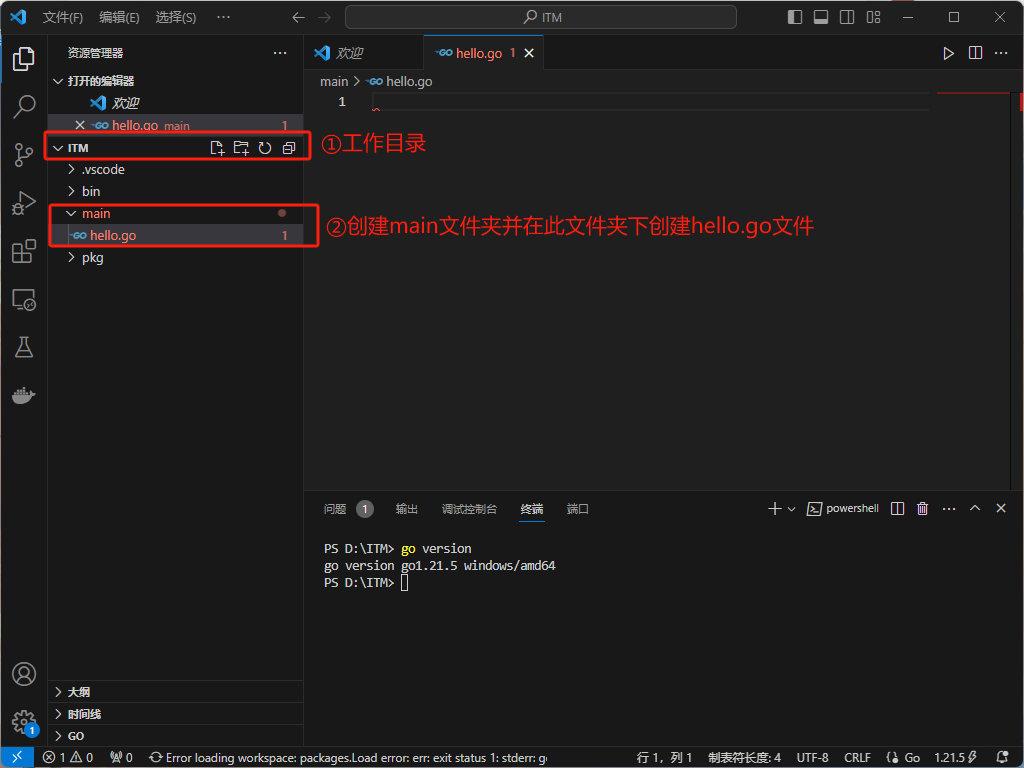Kill the terminal with trash icon
The width and height of the screenshot is (1024, 768).
pos(922,509)
